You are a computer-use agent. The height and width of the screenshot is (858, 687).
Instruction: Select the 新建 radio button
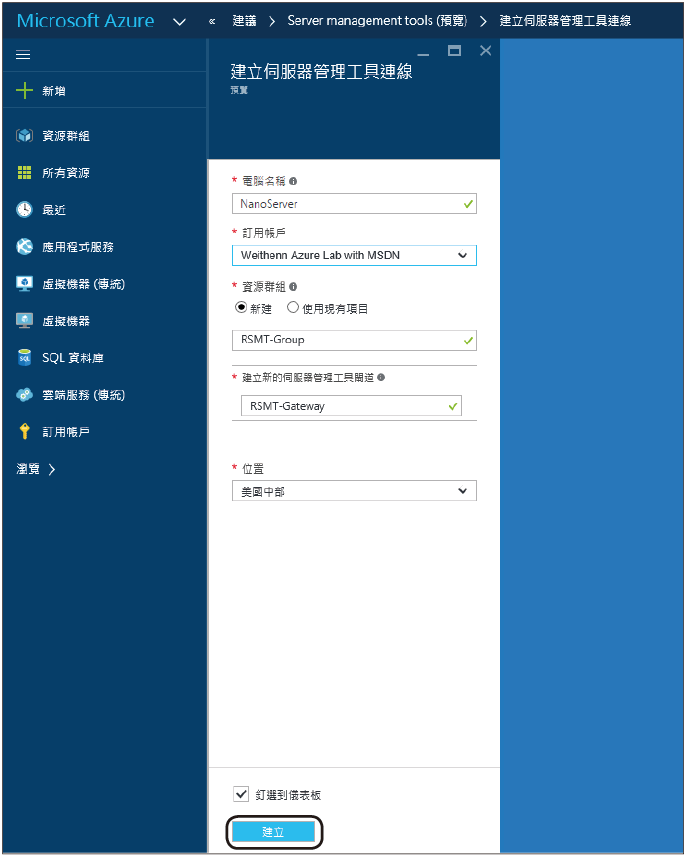[x=241, y=308]
